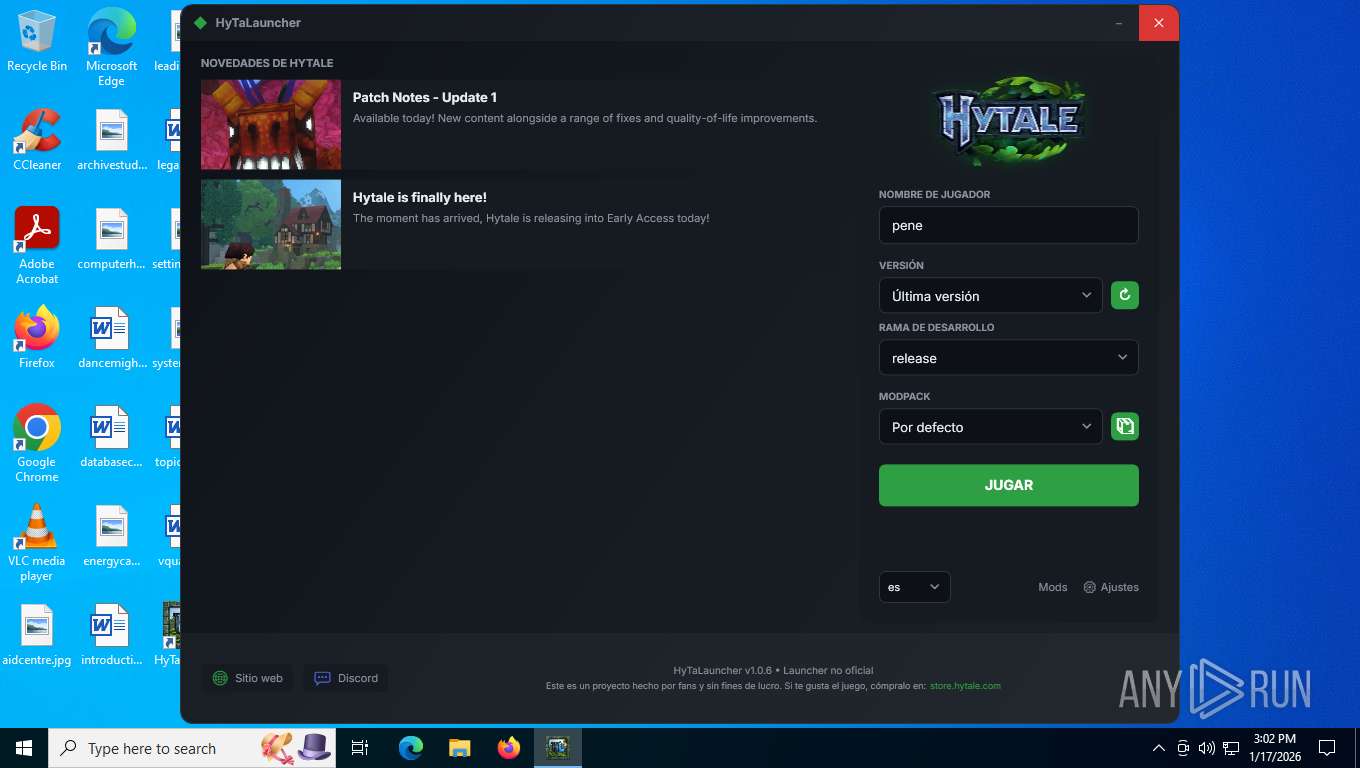Open Hytale is finally here thumbnail
This screenshot has width=1360, height=768.
(x=271, y=225)
